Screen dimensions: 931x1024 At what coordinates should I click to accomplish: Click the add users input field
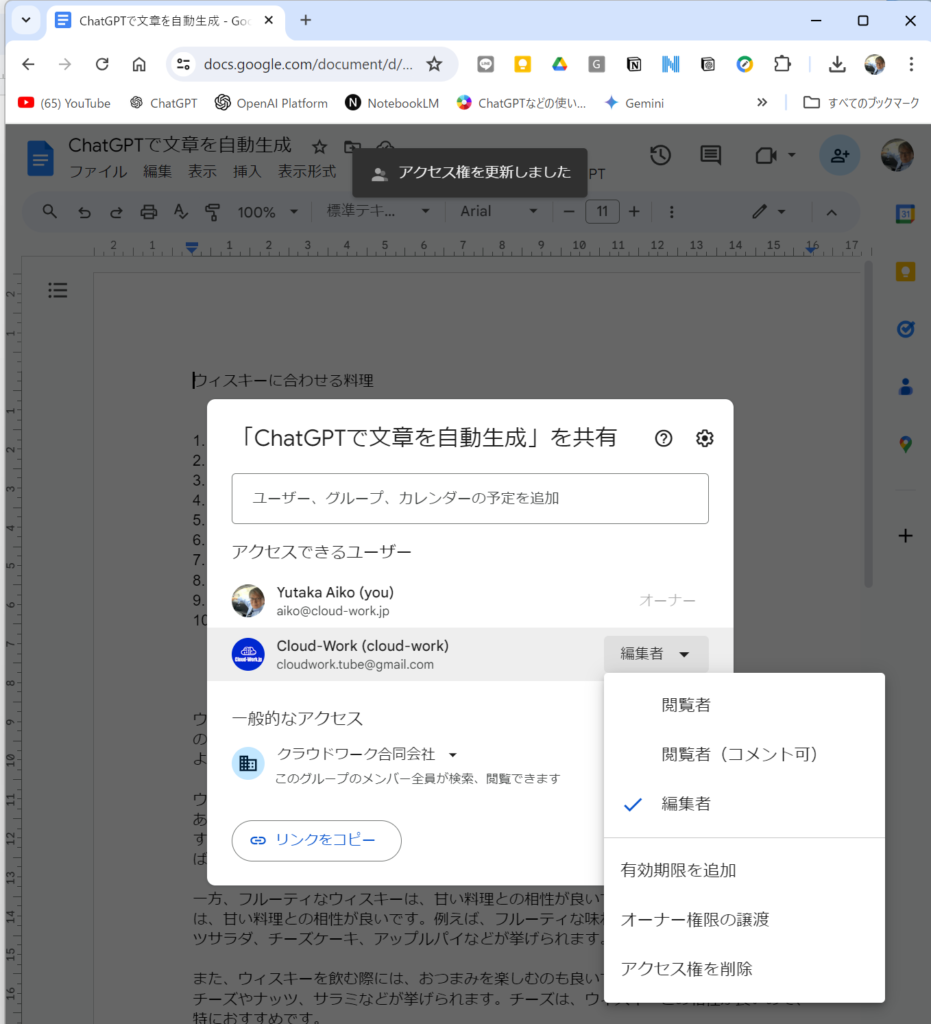coord(470,498)
